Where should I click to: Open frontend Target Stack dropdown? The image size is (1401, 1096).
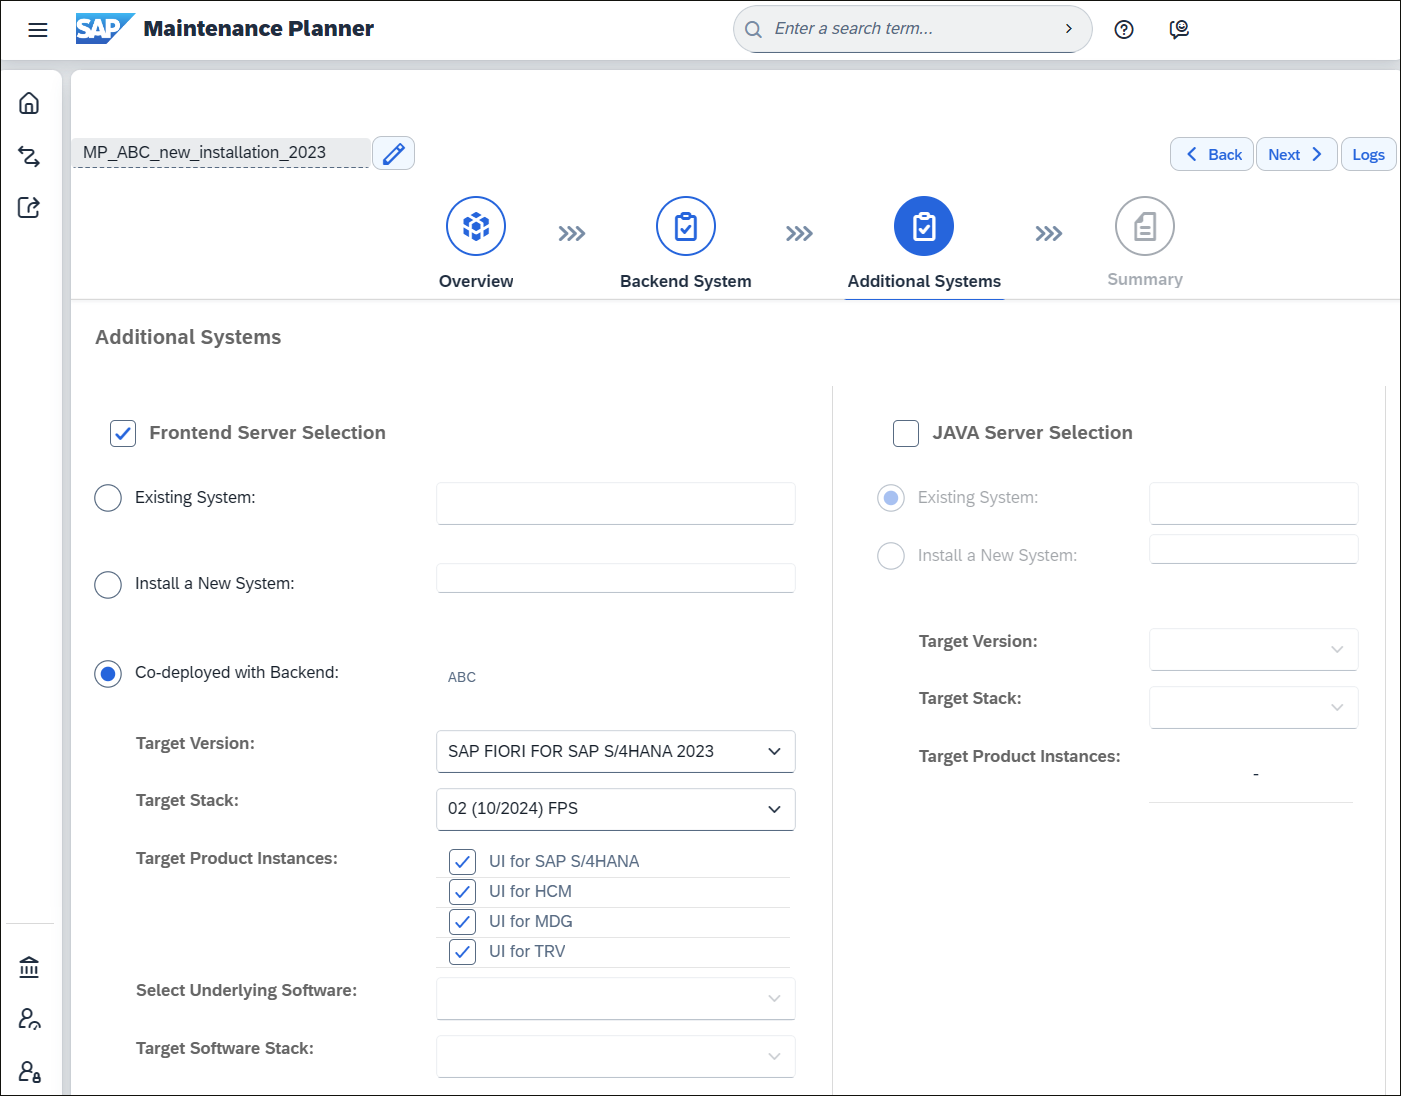tap(616, 809)
